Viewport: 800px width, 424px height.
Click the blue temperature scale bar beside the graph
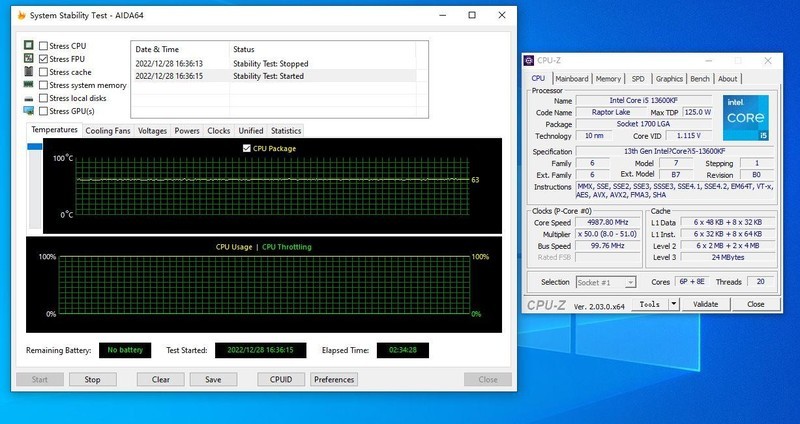pos(35,146)
